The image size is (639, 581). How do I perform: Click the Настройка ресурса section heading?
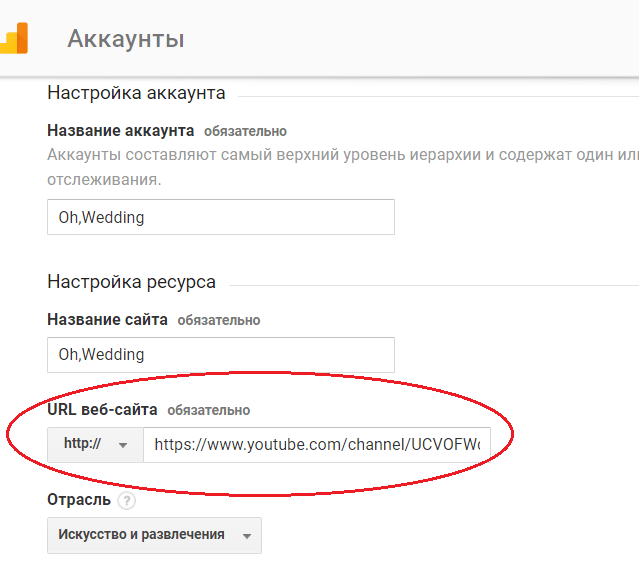click(131, 282)
